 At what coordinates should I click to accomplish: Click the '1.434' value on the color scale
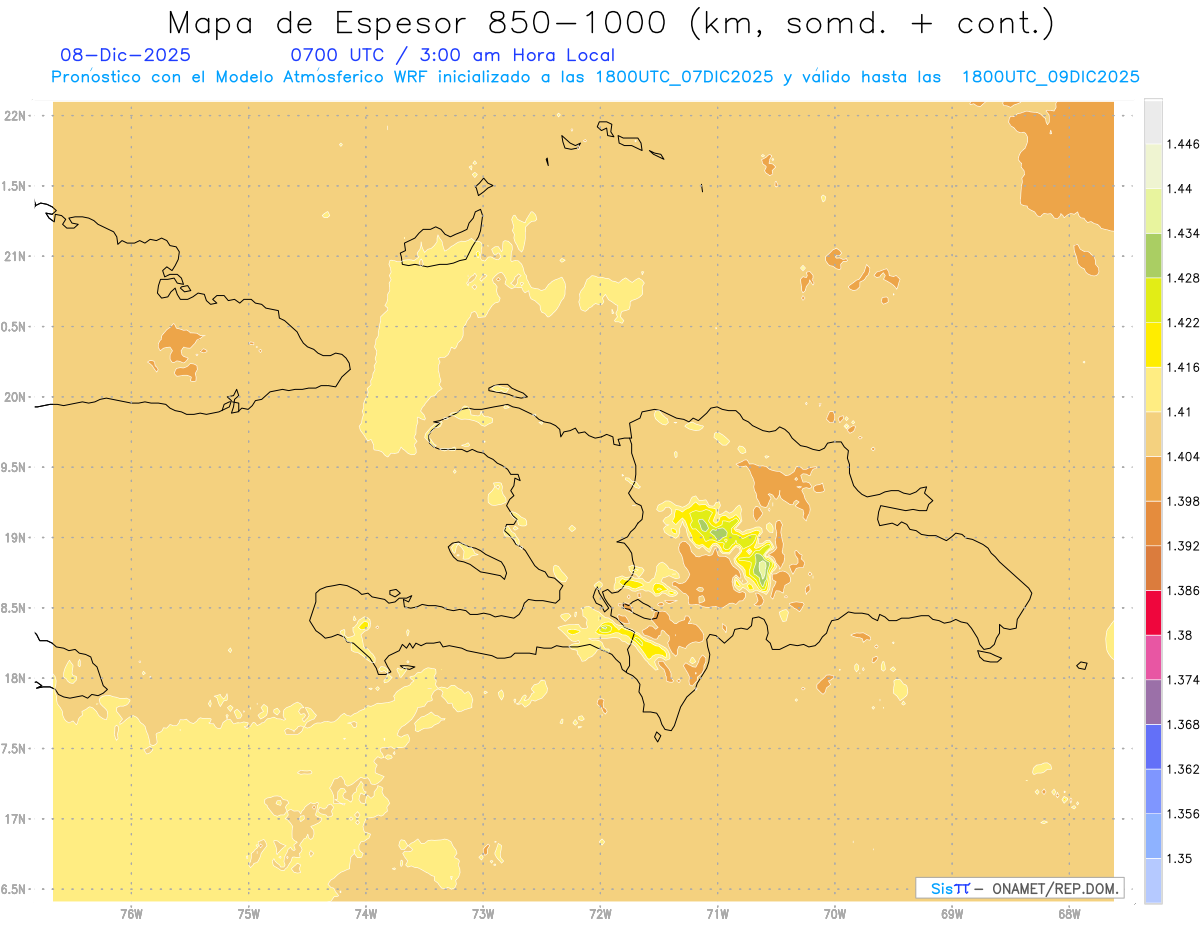pyautogui.click(x=1184, y=233)
